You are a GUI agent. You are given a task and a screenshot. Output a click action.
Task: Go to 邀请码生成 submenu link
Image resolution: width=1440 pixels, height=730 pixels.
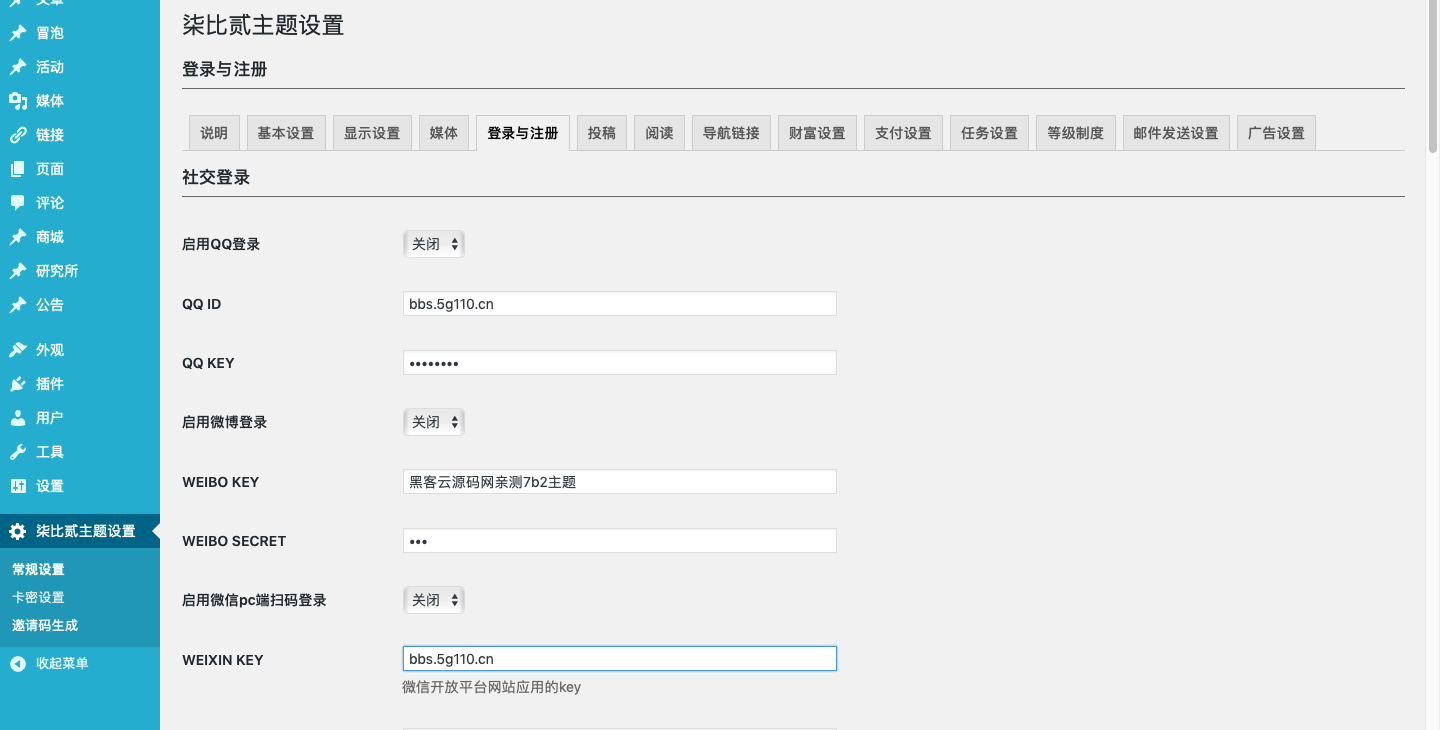(x=45, y=625)
